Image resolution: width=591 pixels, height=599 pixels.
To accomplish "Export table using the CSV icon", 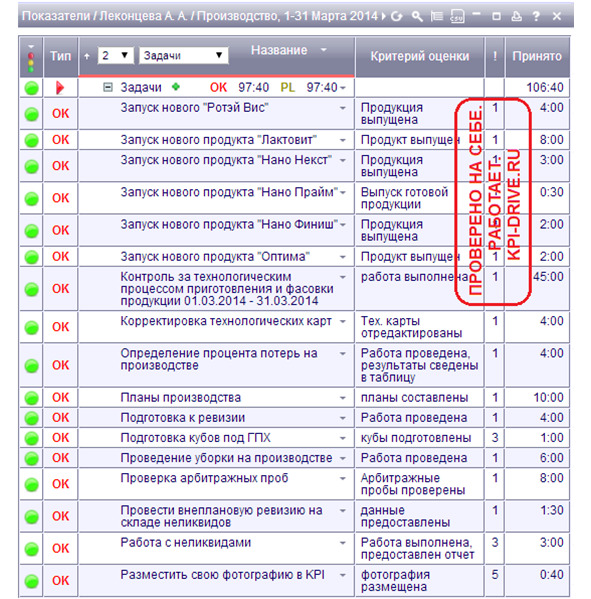I will 457,16.
